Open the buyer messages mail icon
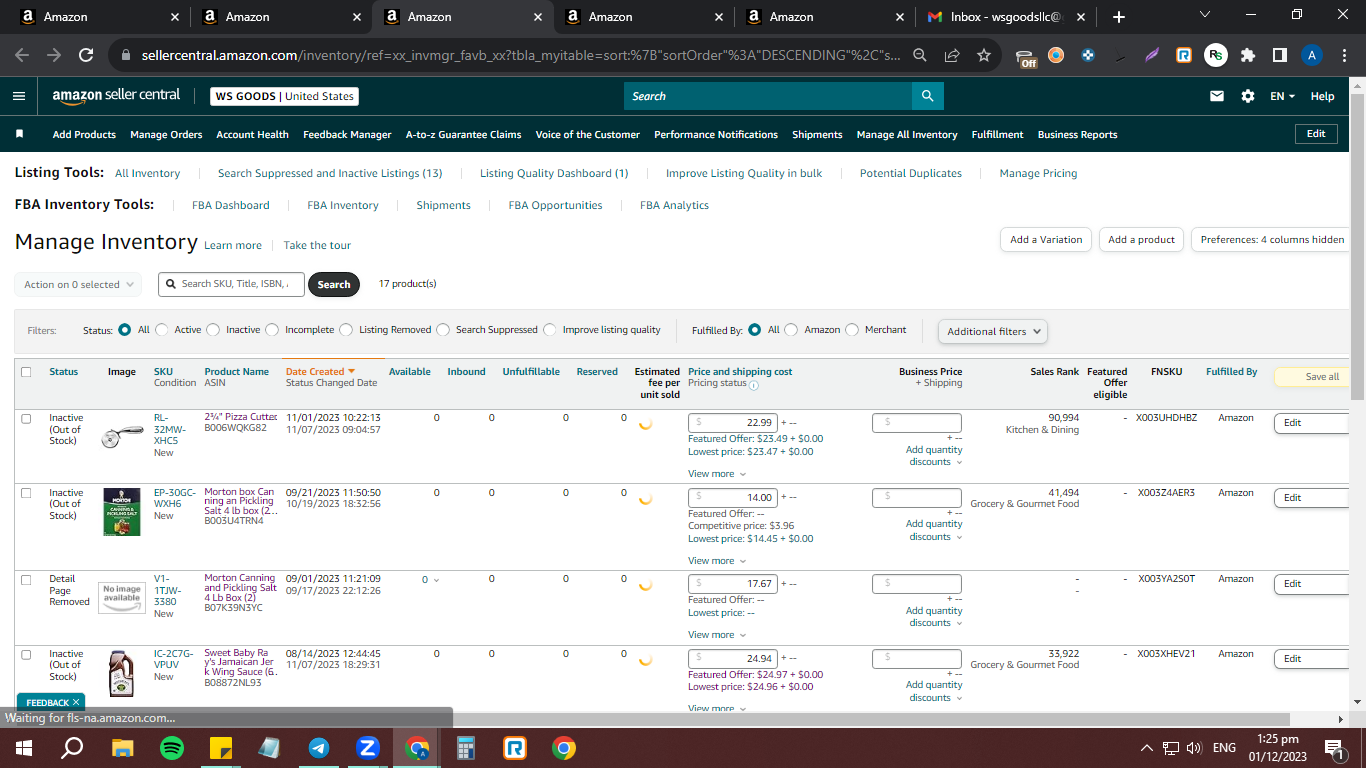1366x768 pixels. point(1217,96)
